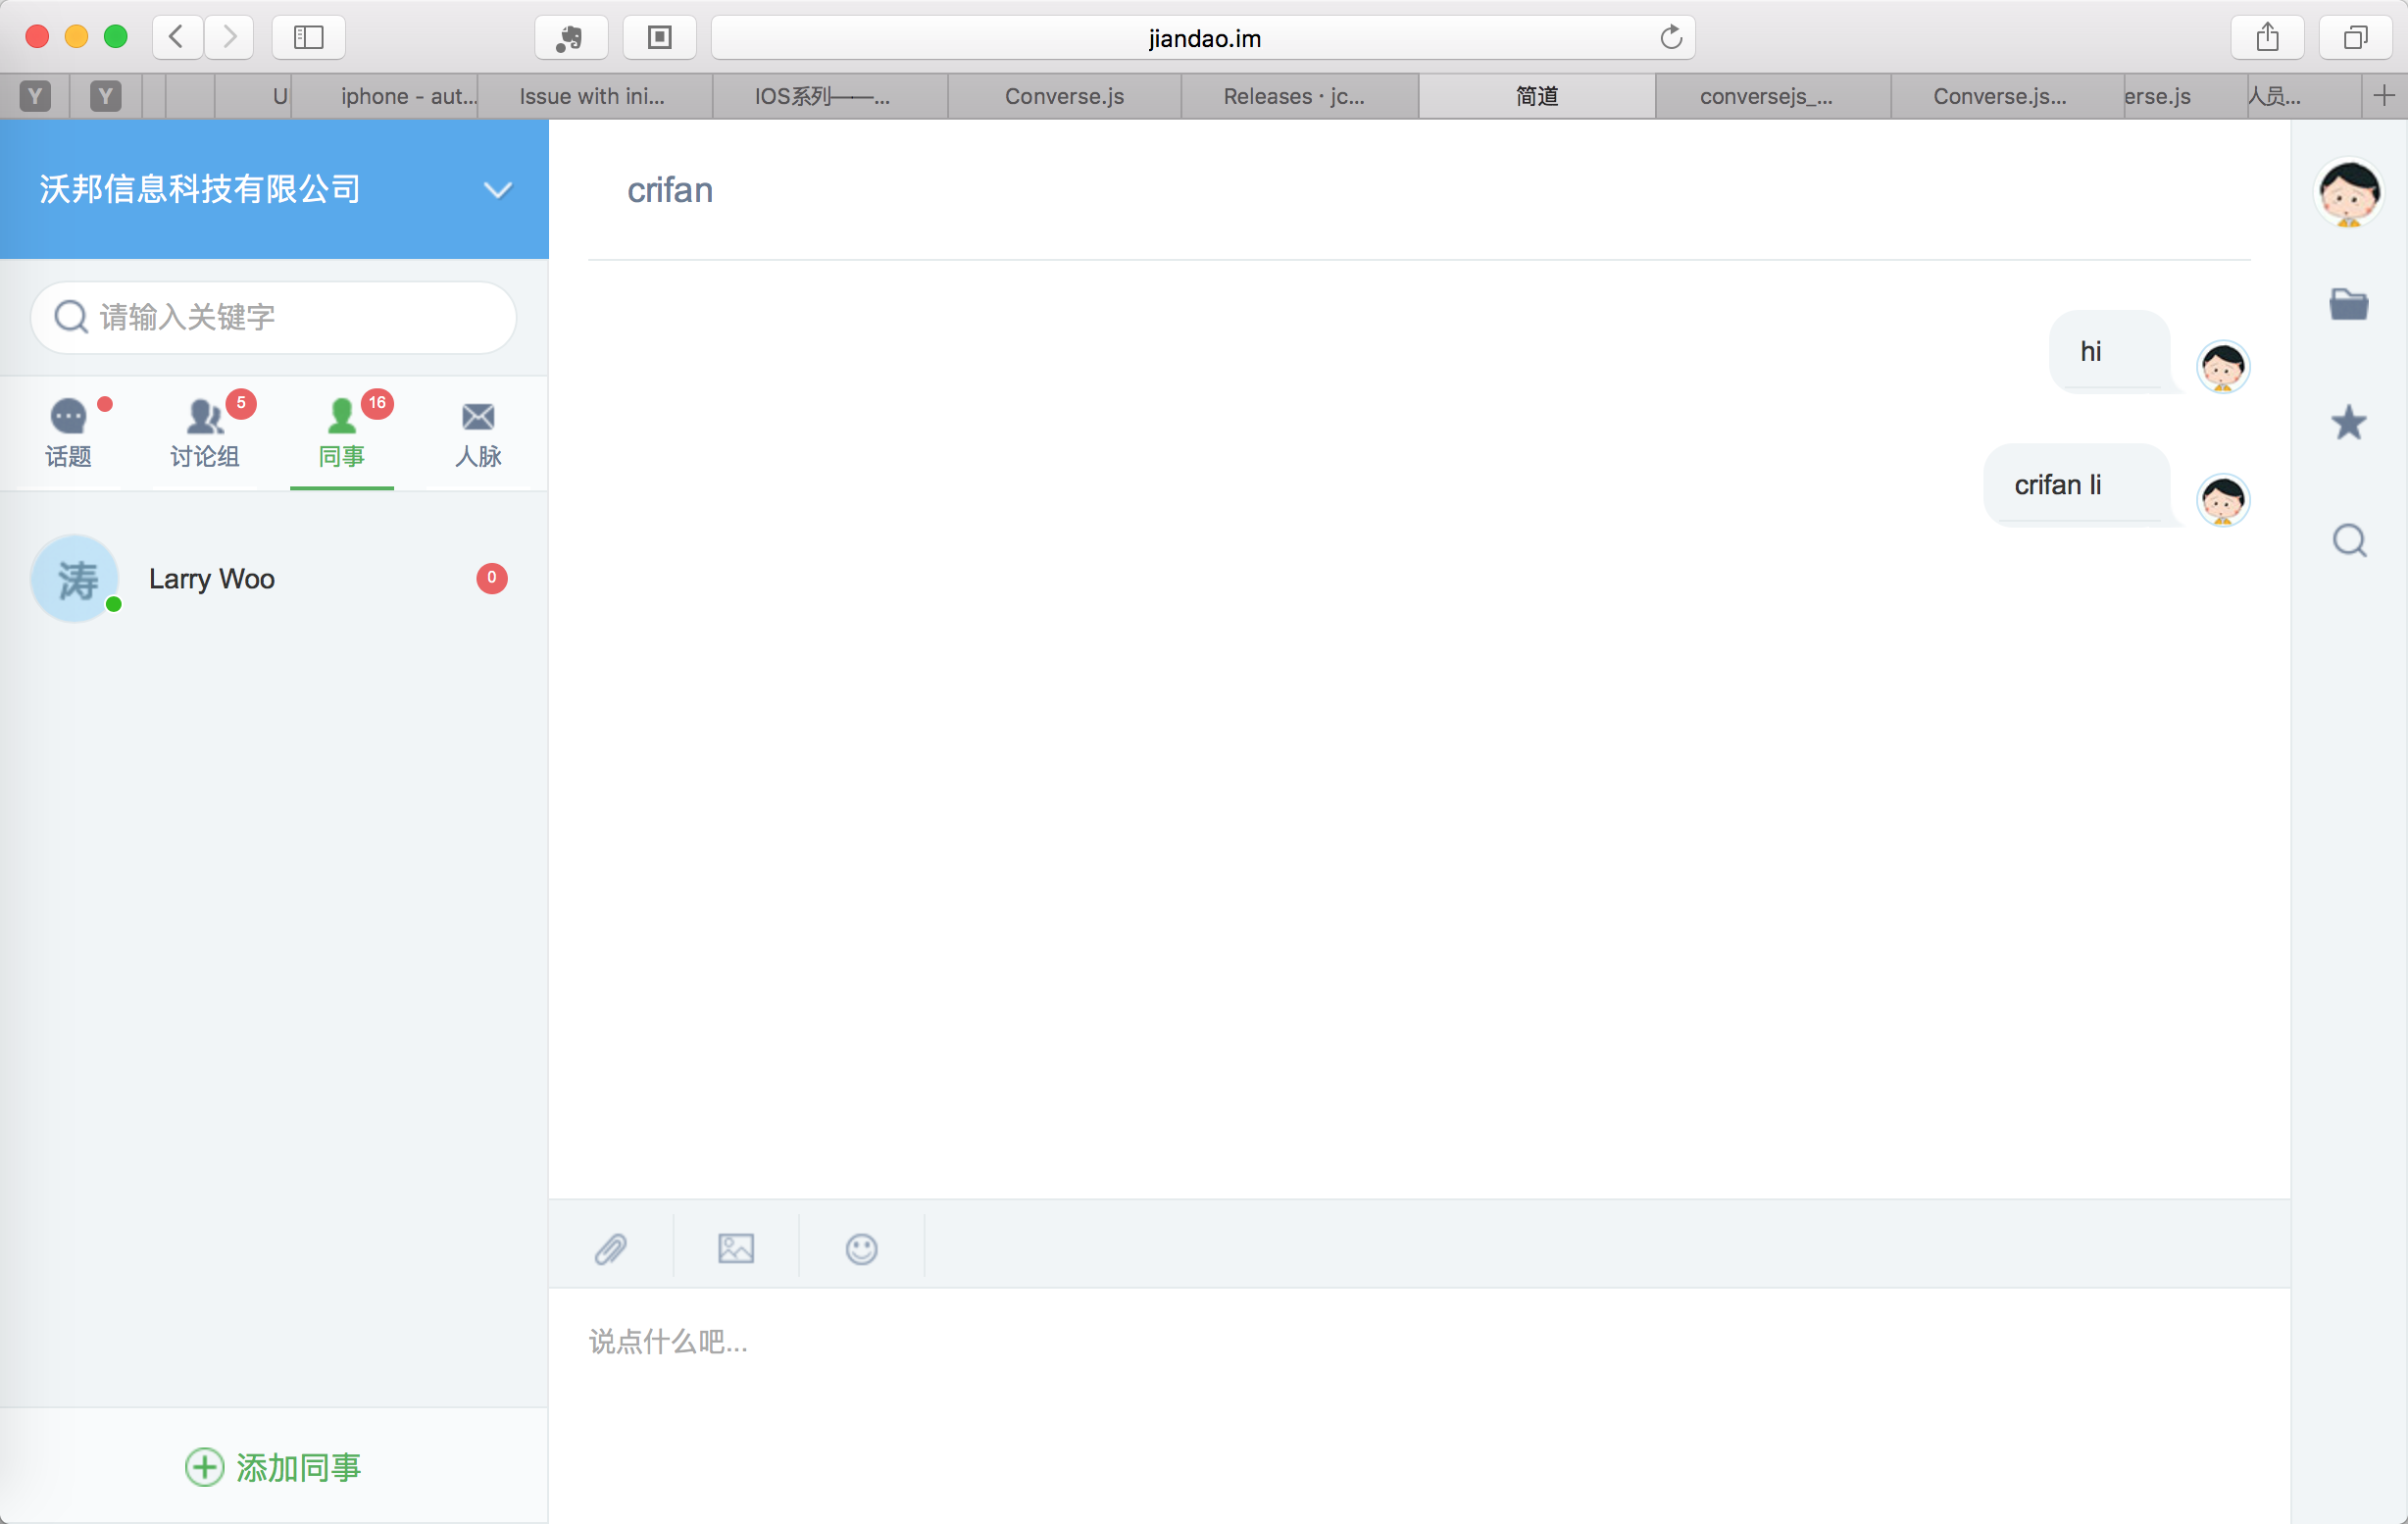Open the folder icon in right sidebar

point(2348,304)
